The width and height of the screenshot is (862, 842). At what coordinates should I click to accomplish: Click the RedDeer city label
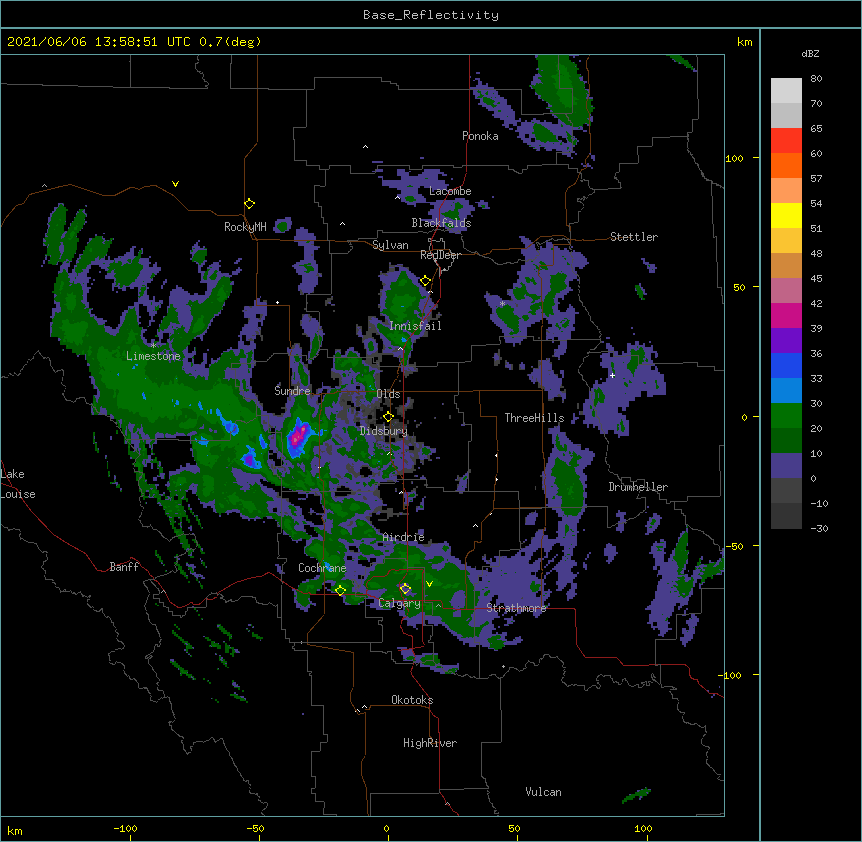tap(440, 255)
